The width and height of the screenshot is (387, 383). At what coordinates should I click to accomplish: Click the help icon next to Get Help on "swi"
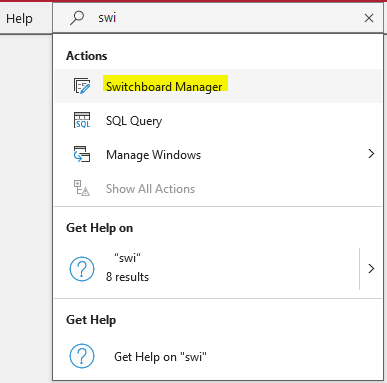click(82, 356)
